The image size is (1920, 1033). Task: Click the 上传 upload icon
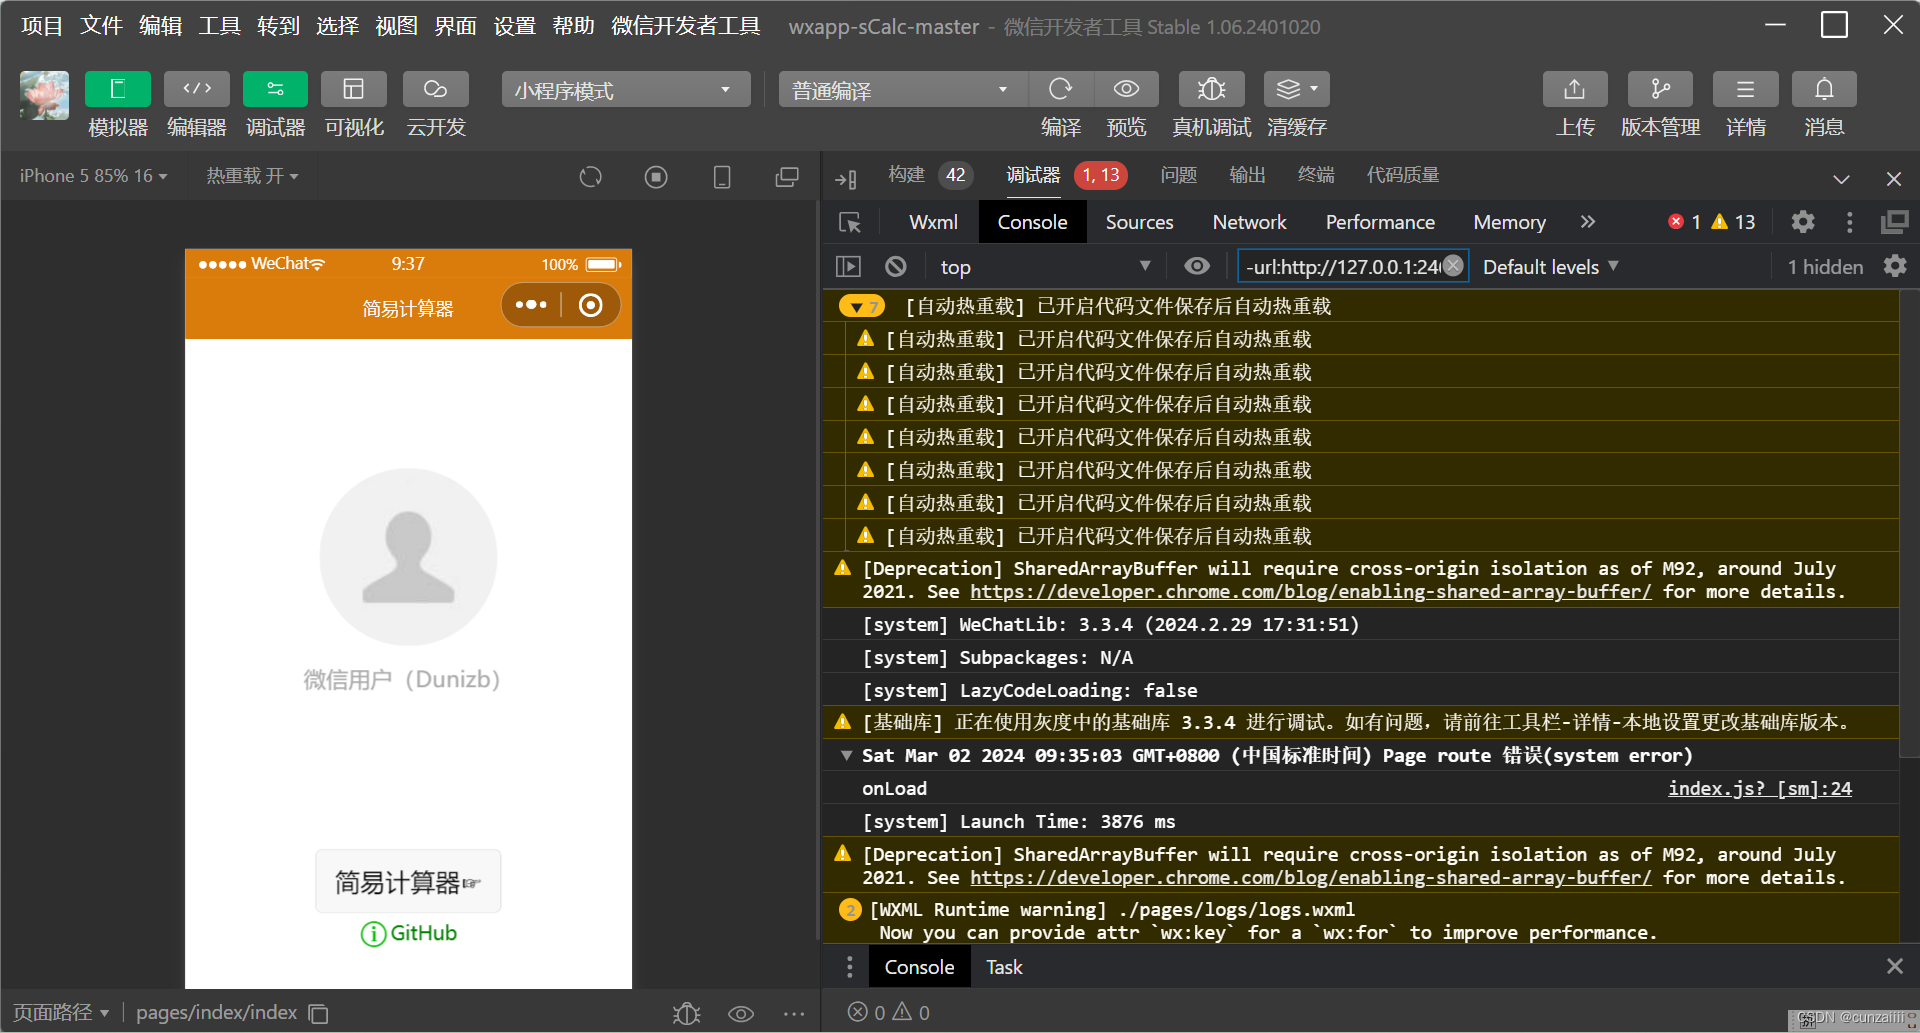pos(1575,89)
